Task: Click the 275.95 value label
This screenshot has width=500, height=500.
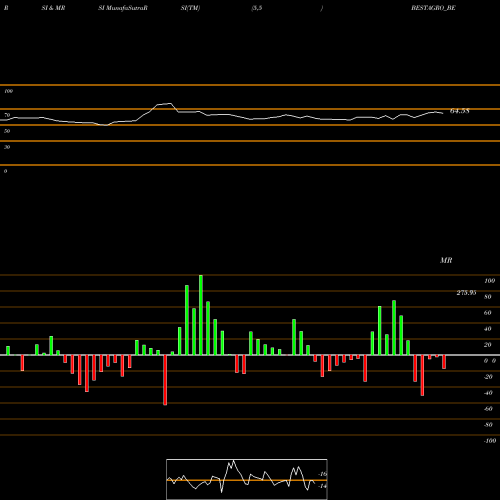Action: pyautogui.click(x=466, y=293)
